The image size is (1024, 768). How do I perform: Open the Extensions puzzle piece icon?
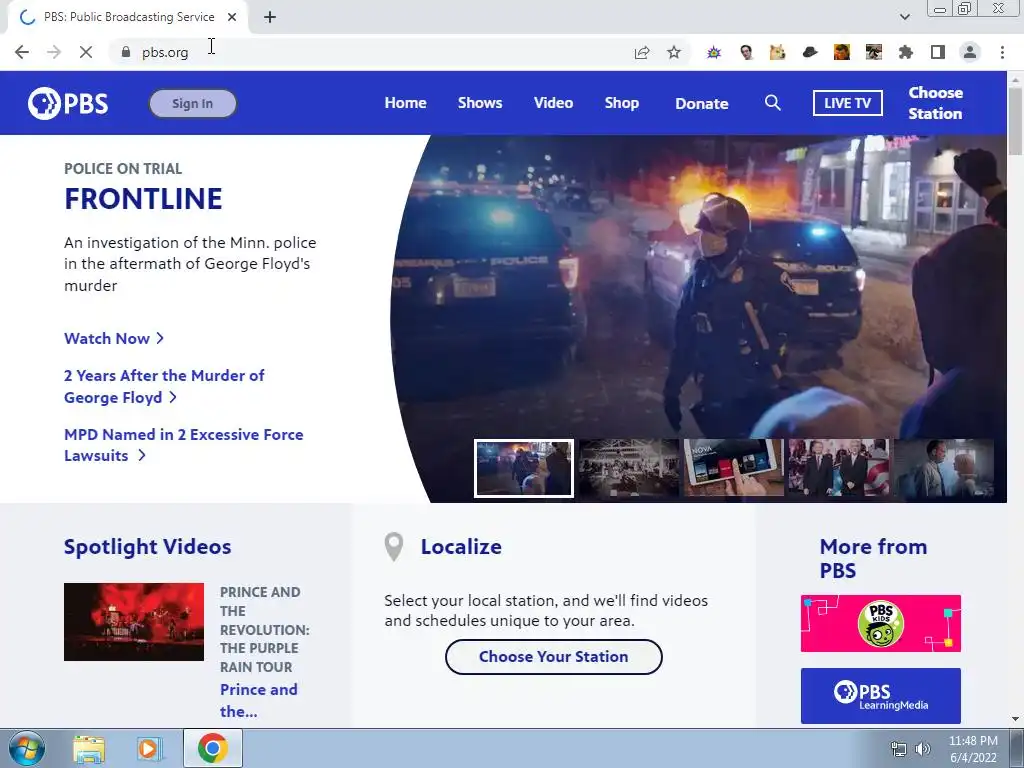[x=906, y=52]
